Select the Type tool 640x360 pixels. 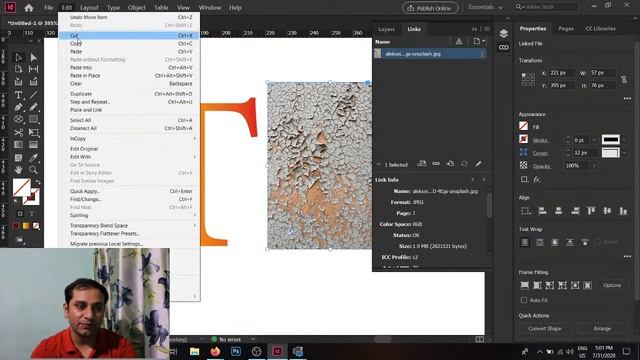(18, 95)
